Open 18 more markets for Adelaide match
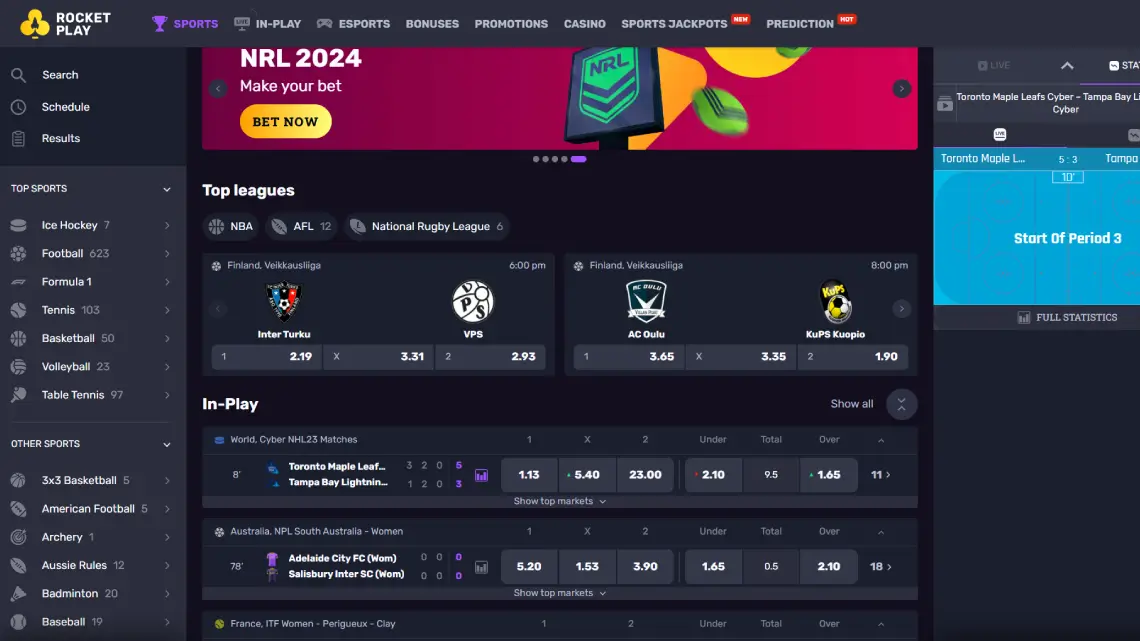The image size is (1140, 641). [x=880, y=567]
